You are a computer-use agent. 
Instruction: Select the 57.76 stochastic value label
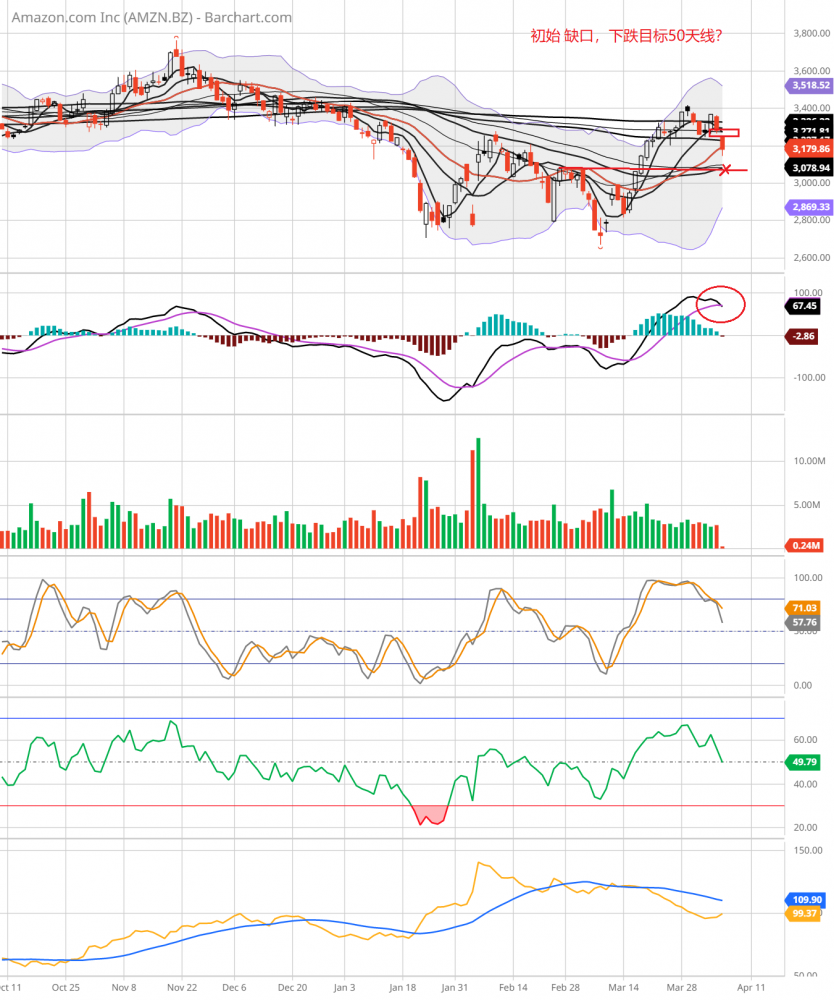click(x=804, y=622)
